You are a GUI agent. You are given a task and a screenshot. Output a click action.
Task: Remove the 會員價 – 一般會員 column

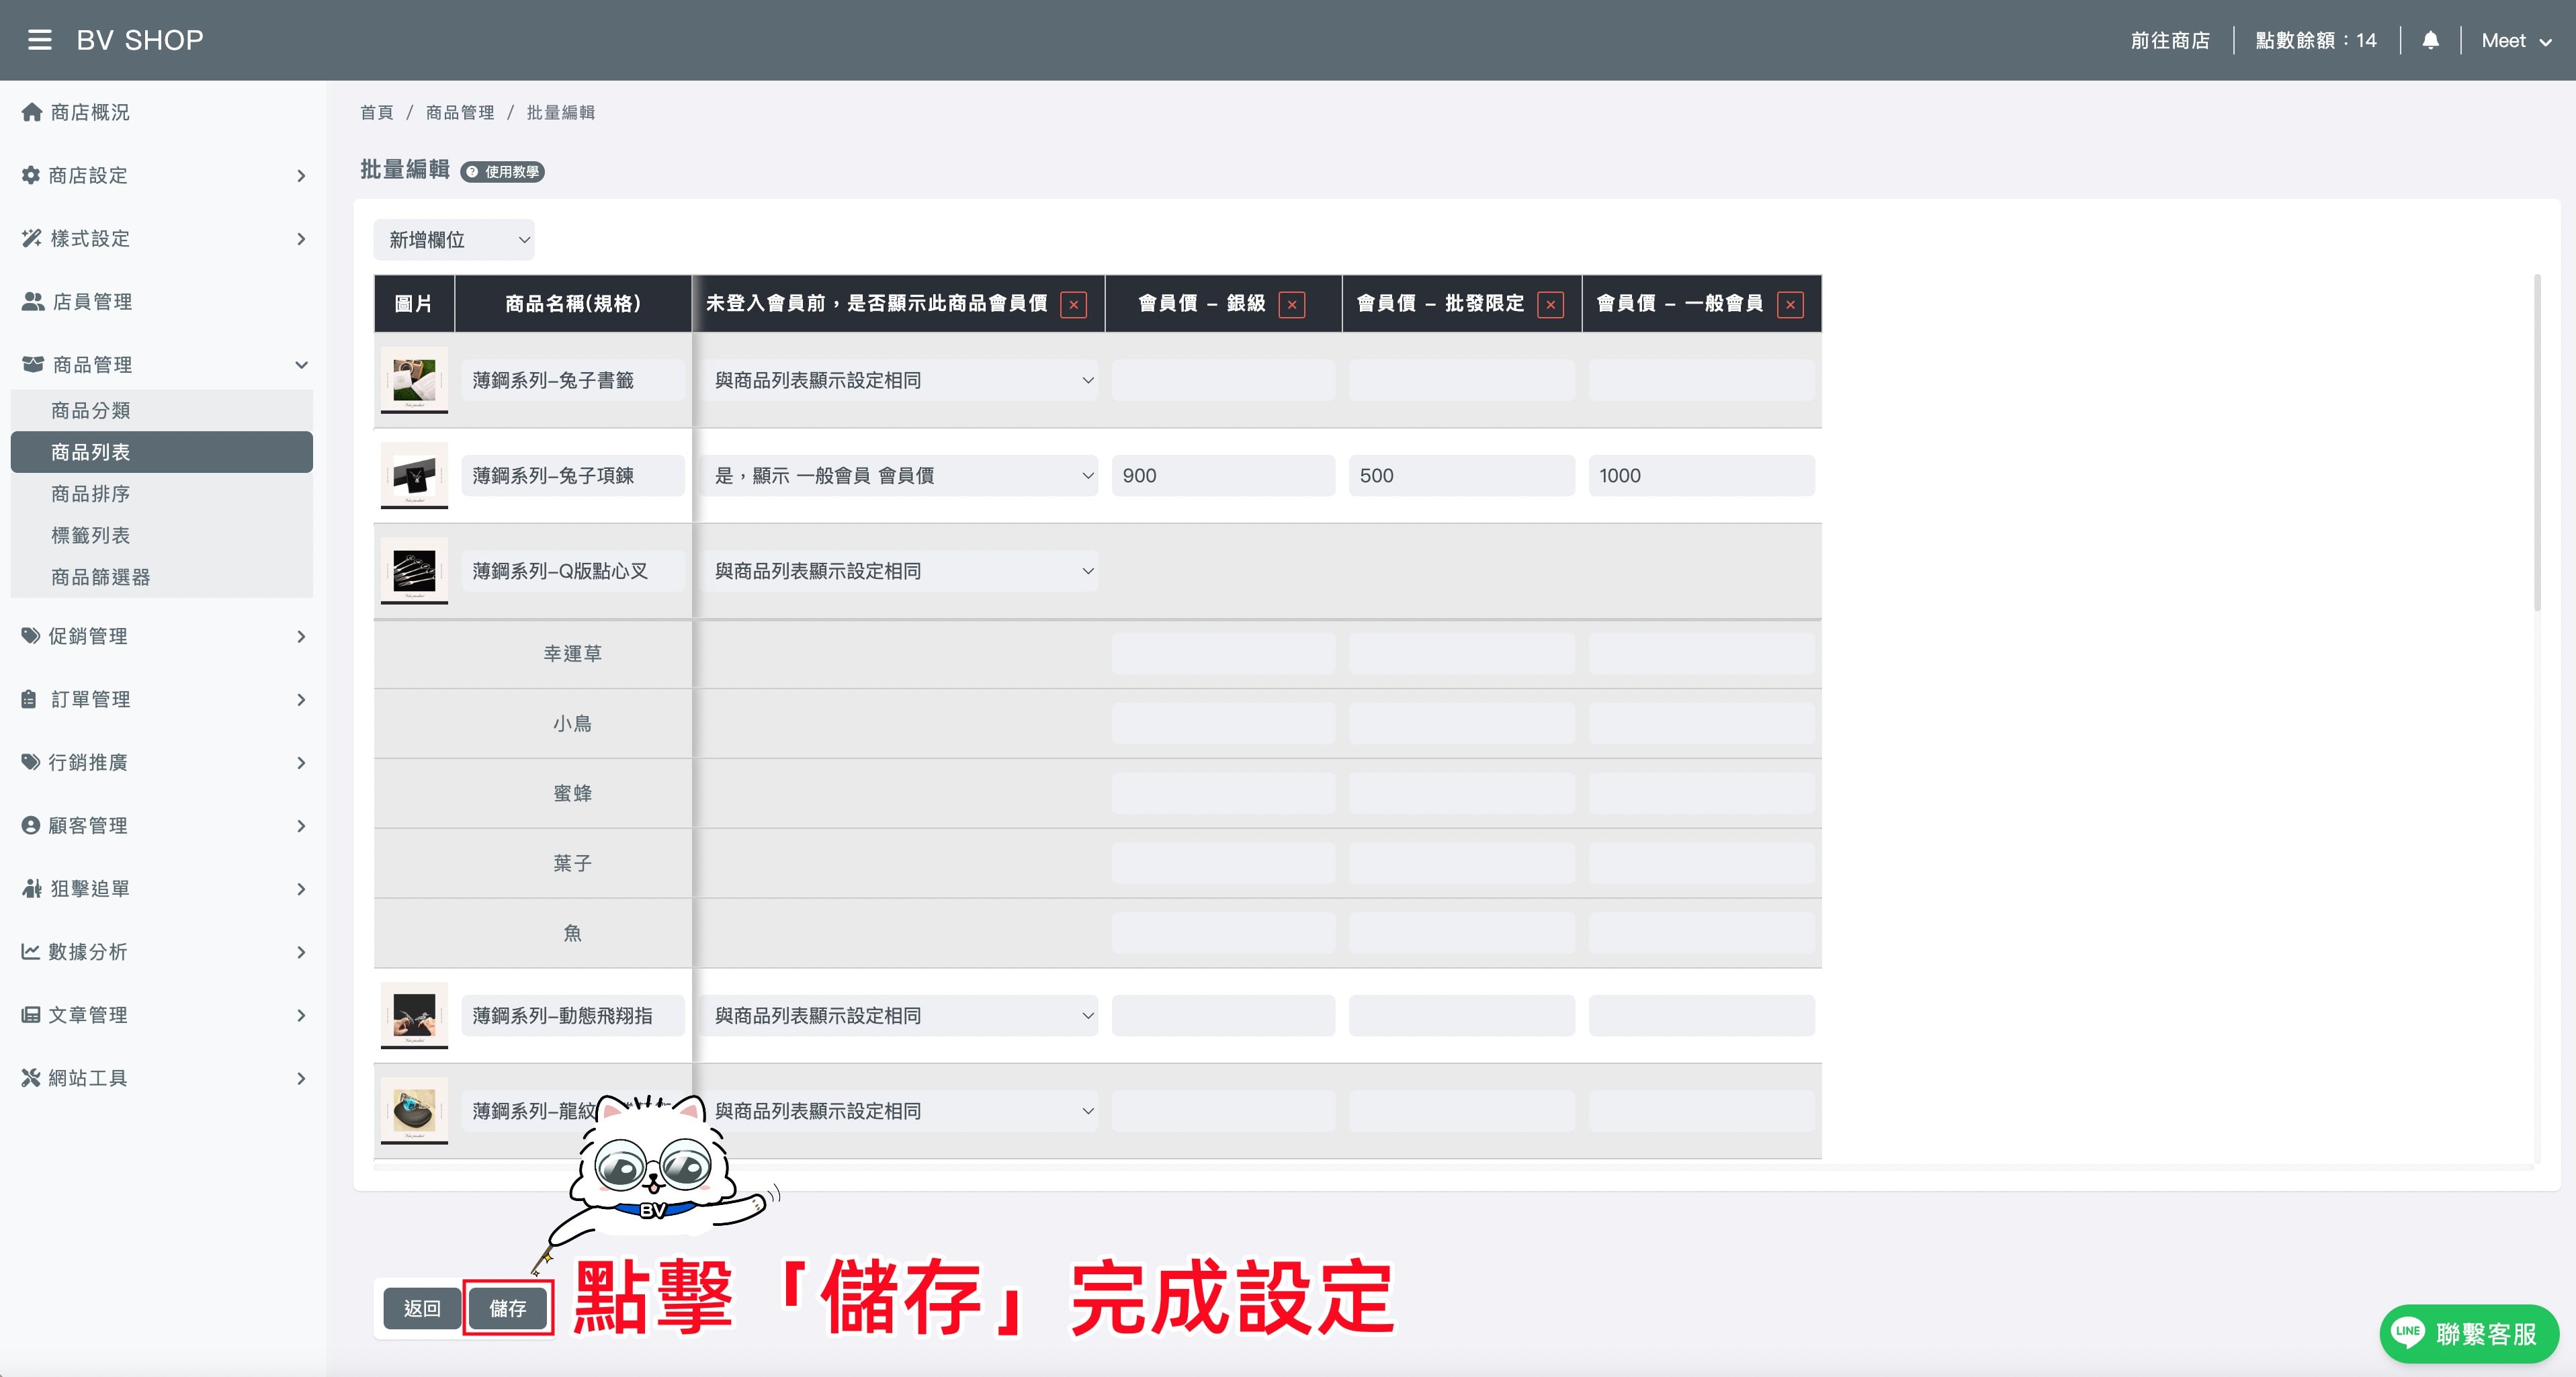tap(1790, 304)
